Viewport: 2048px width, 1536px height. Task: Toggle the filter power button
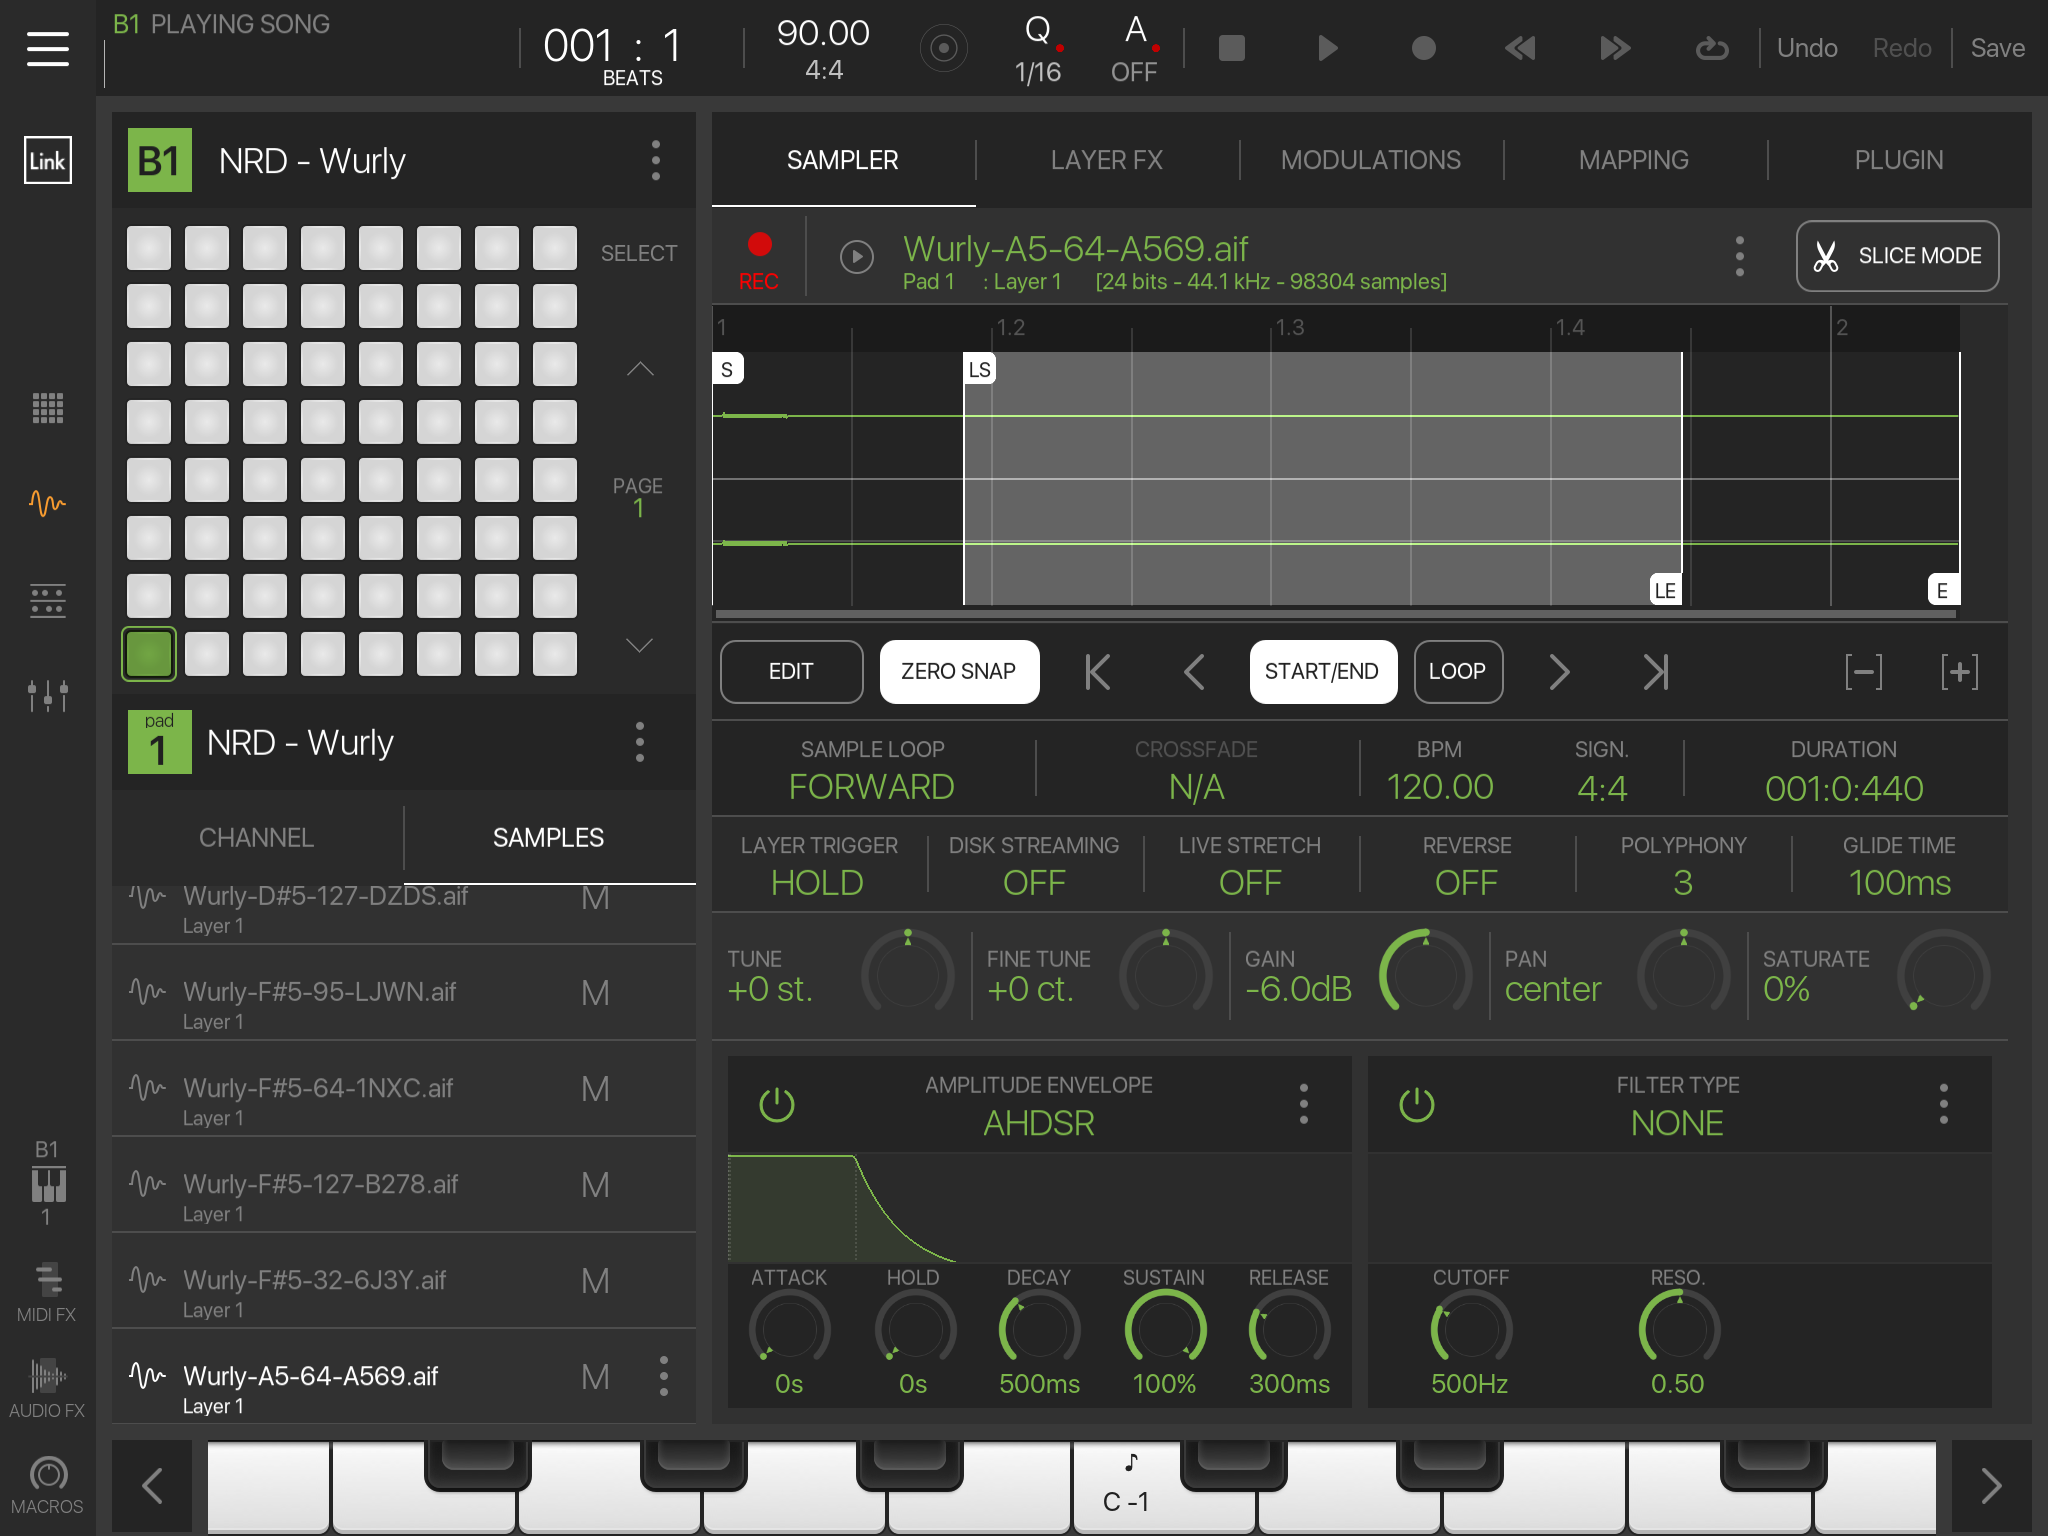[x=1417, y=1105]
